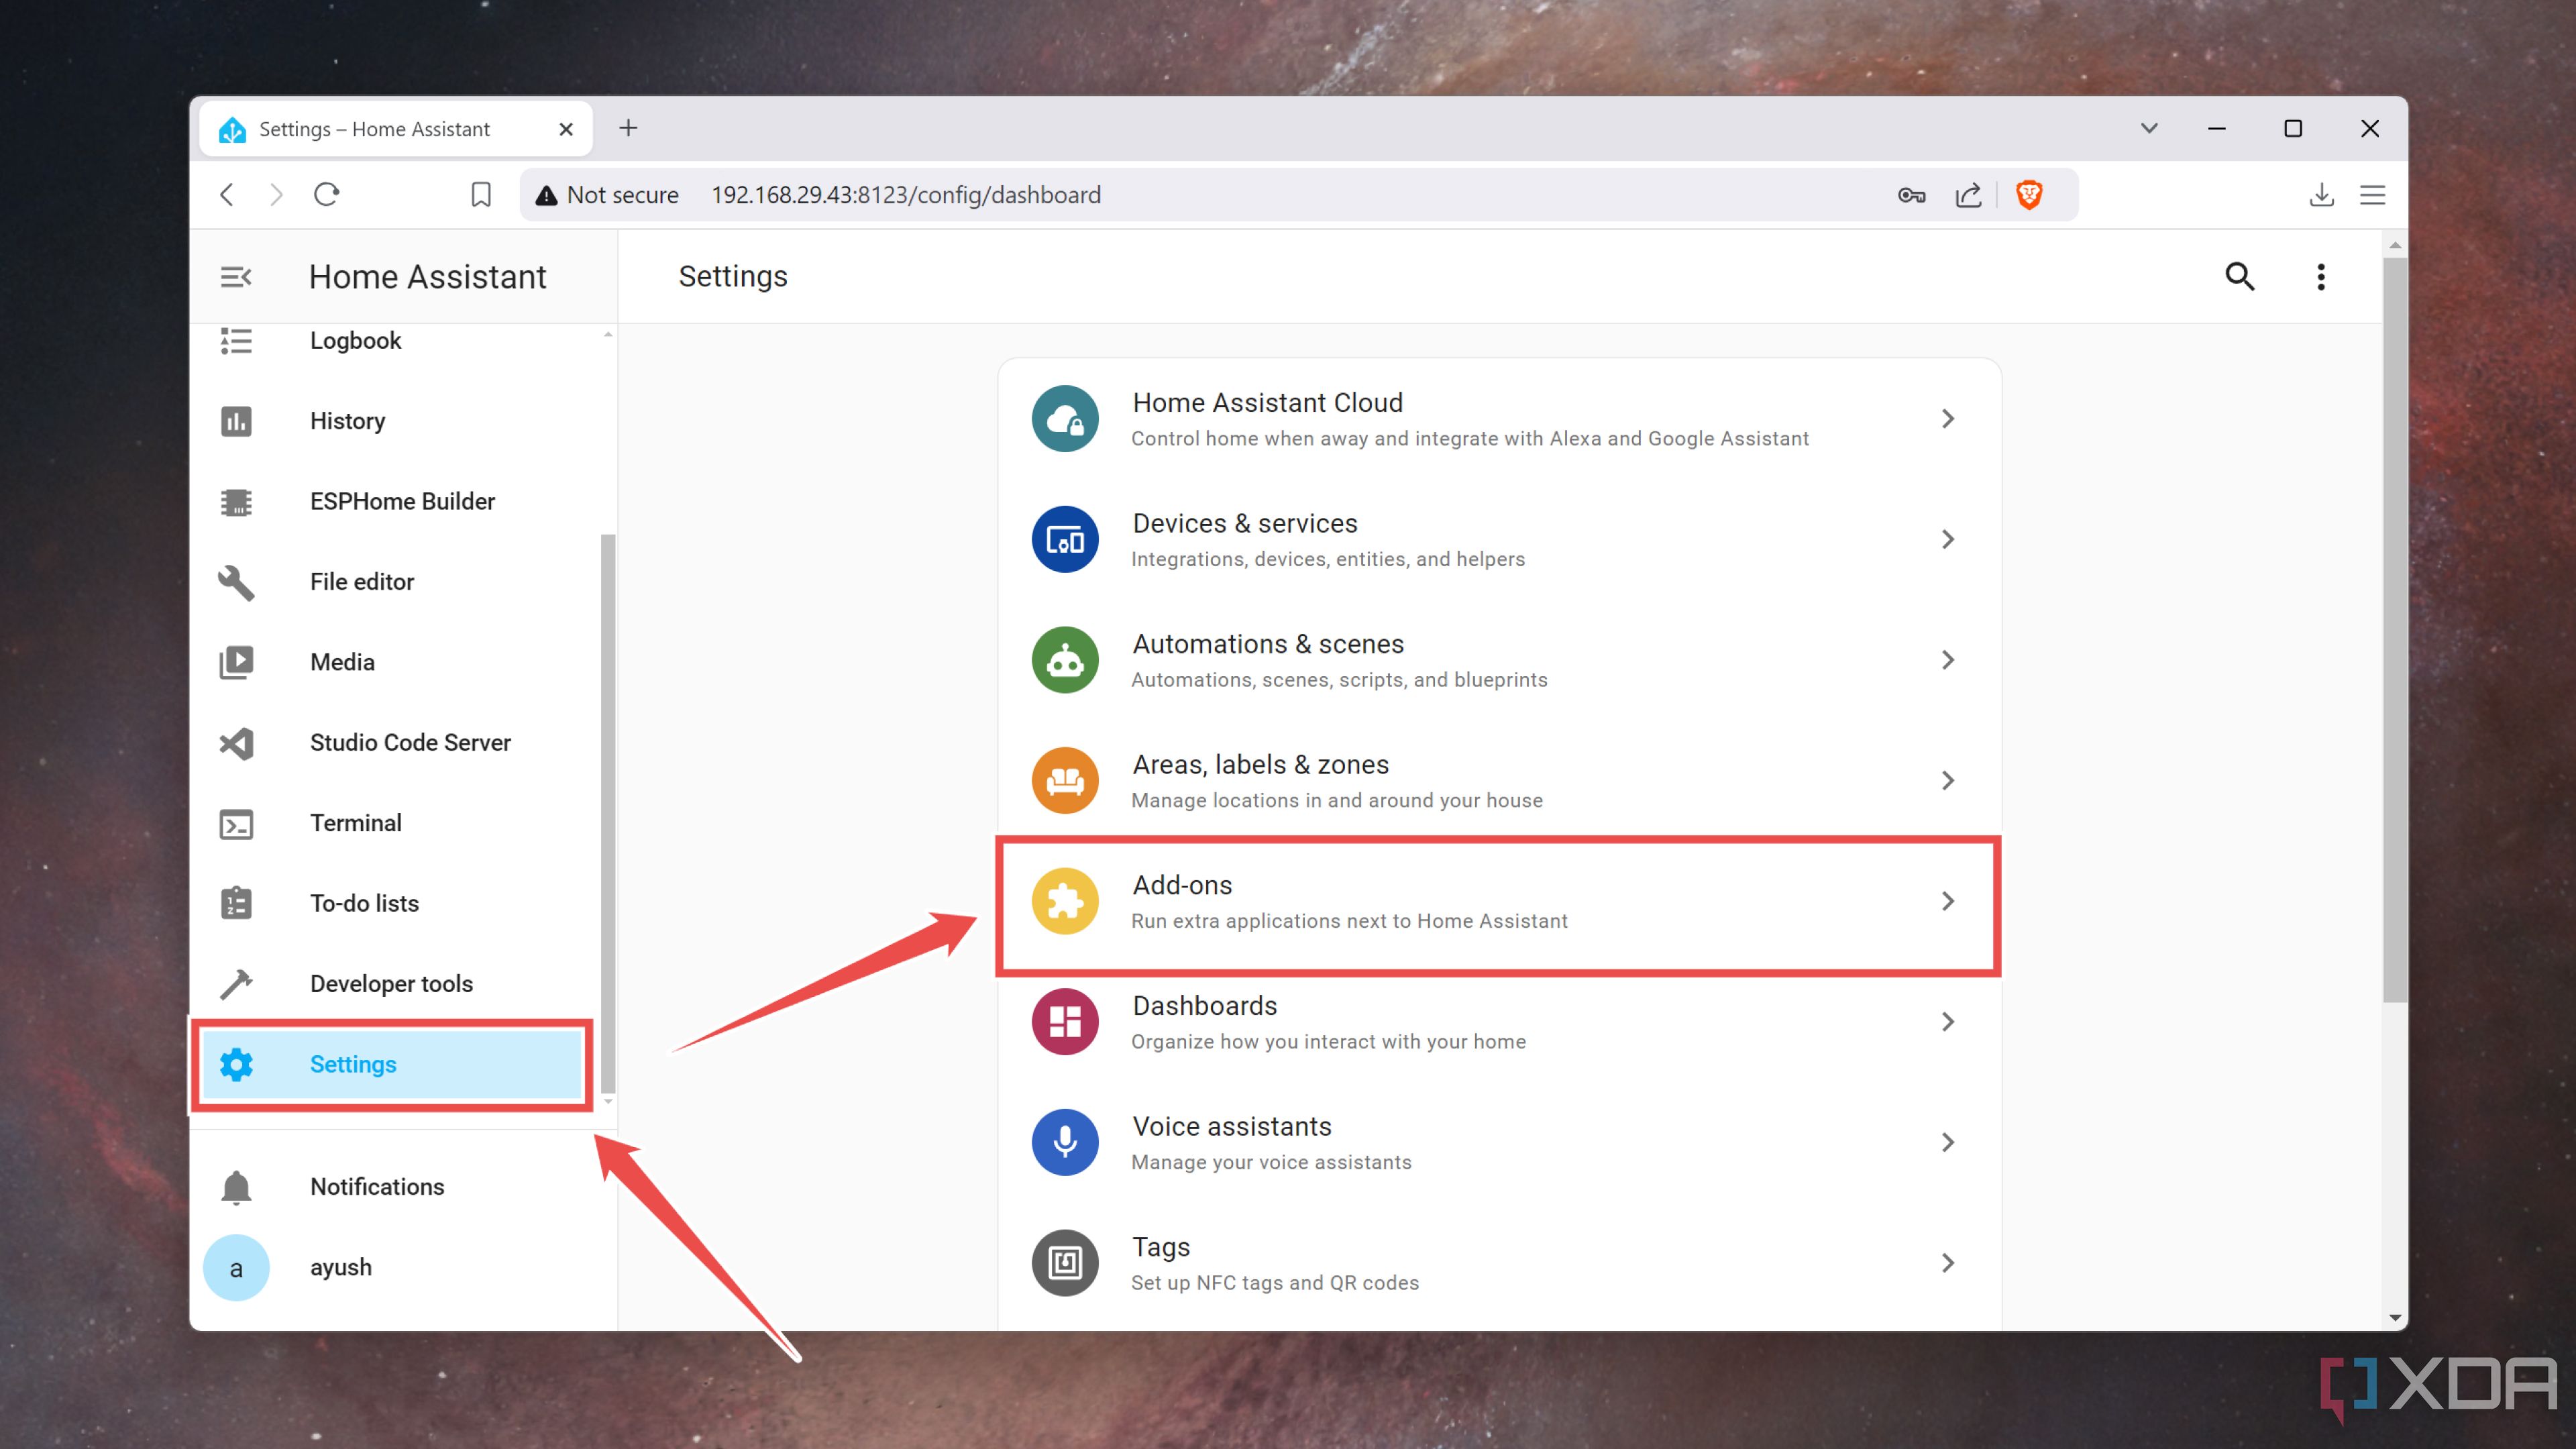2576x1449 pixels.
Task: Open the ayush user avatar
Action: coord(236,1268)
